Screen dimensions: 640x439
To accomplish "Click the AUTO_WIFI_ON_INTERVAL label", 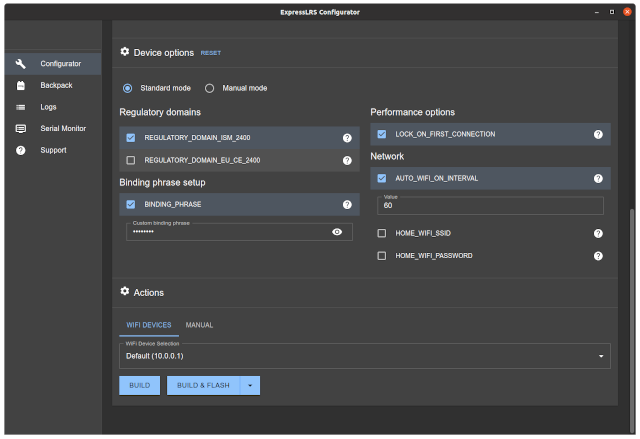I will (436, 178).
